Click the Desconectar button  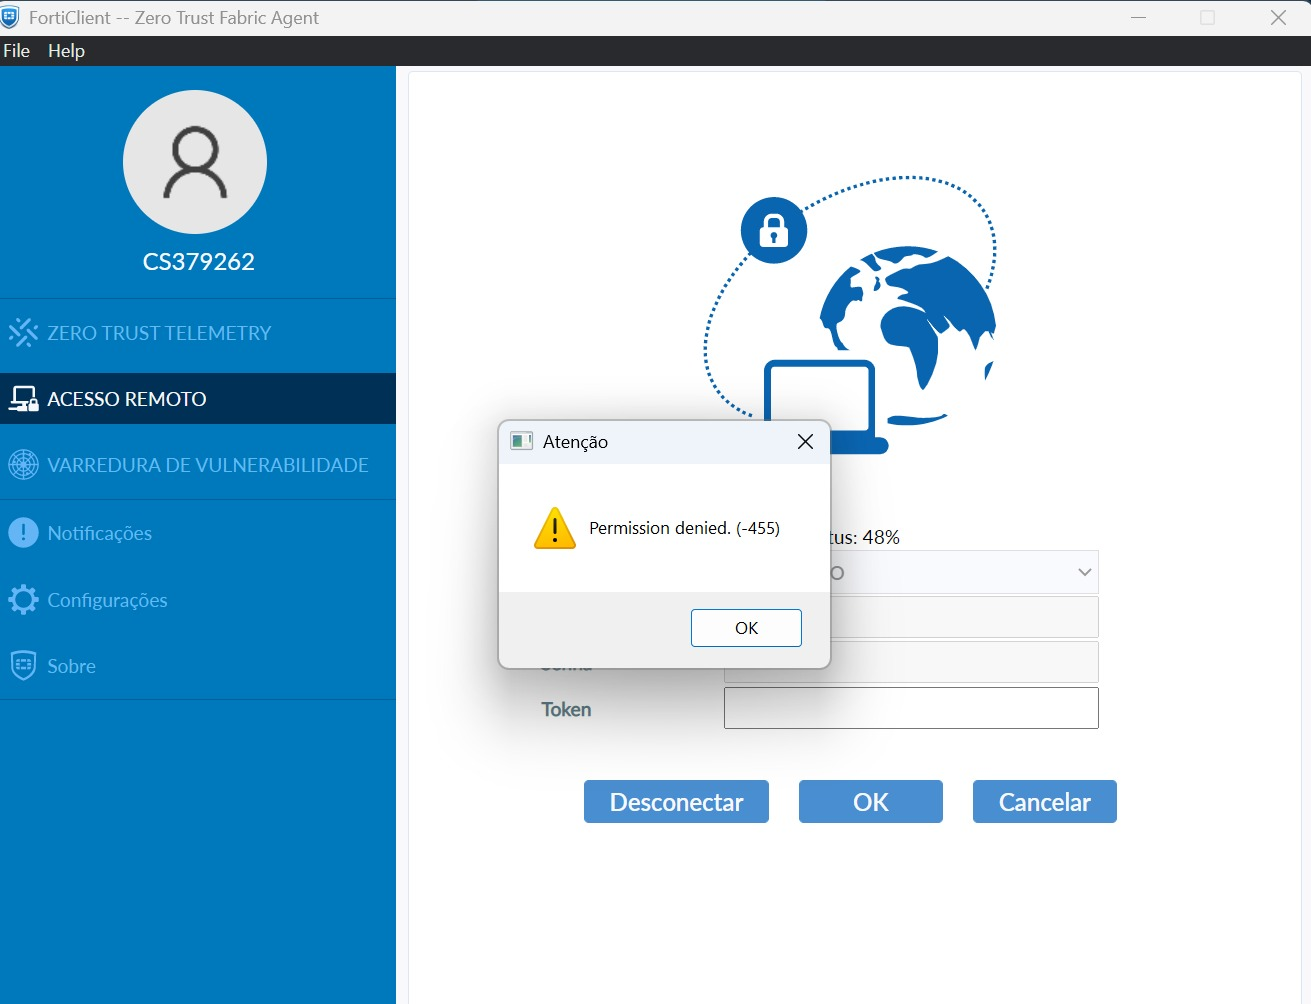(676, 802)
